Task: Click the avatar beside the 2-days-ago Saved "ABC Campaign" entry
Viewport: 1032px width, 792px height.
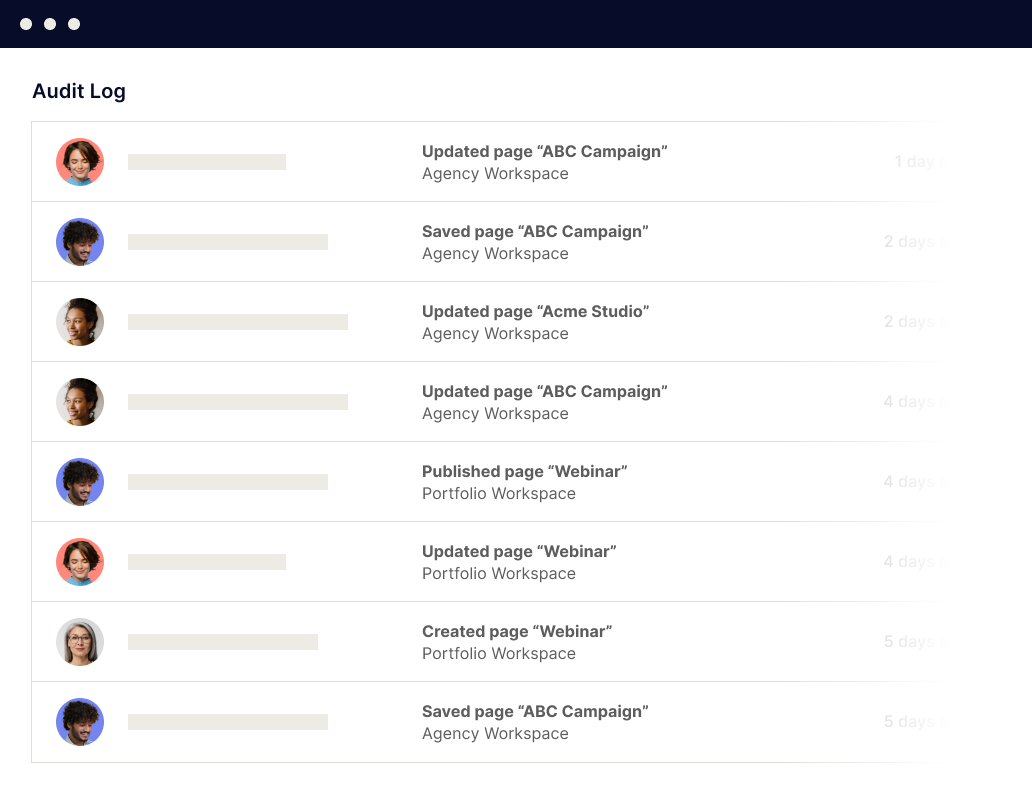Action: tap(80, 242)
